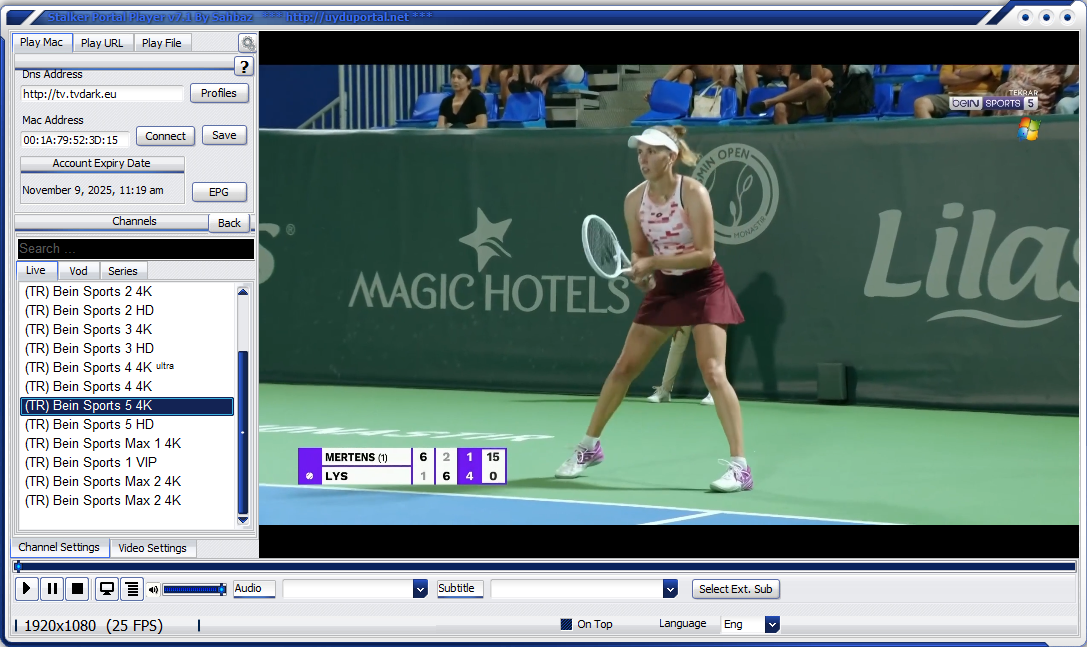Toggle the channel list panel icon
Image resolution: width=1087 pixels, height=647 pixels.
(x=132, y=589)
